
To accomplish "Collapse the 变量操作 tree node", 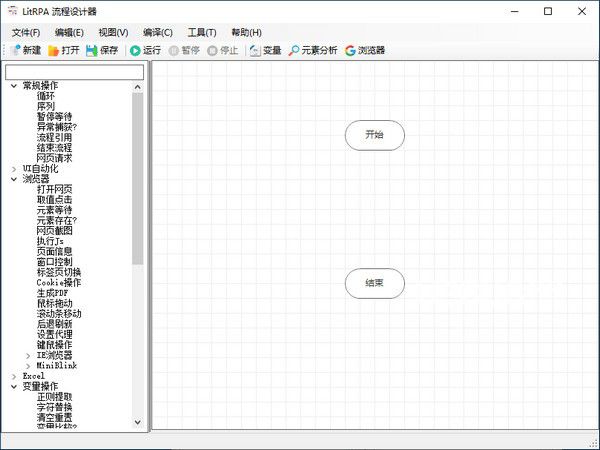I will pyautogui.click(x=14, y=386).
